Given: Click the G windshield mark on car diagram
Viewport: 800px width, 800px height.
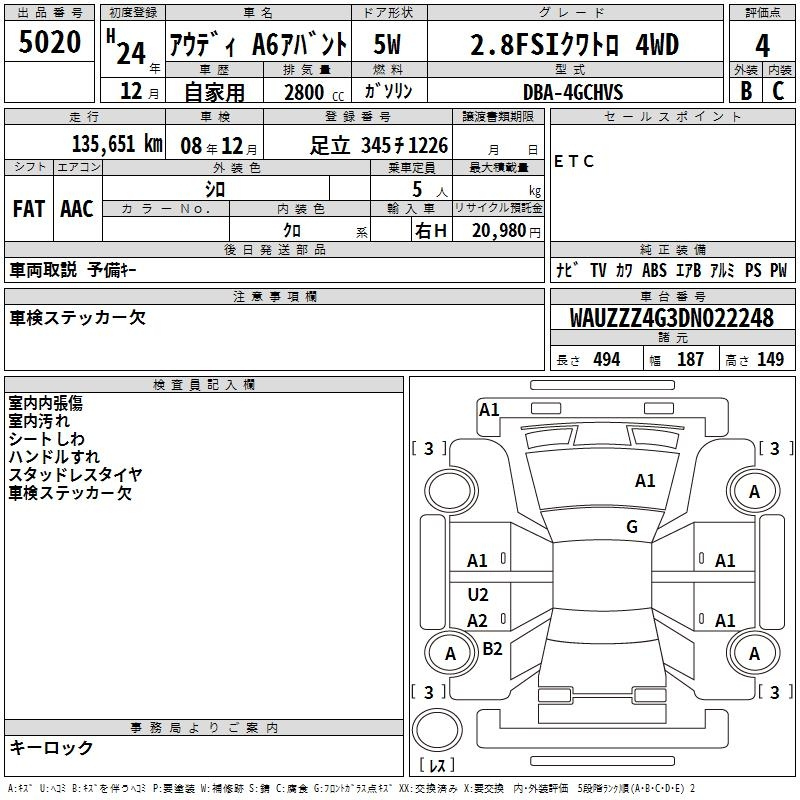Looking at the screenshot, I should click(631, 527).
